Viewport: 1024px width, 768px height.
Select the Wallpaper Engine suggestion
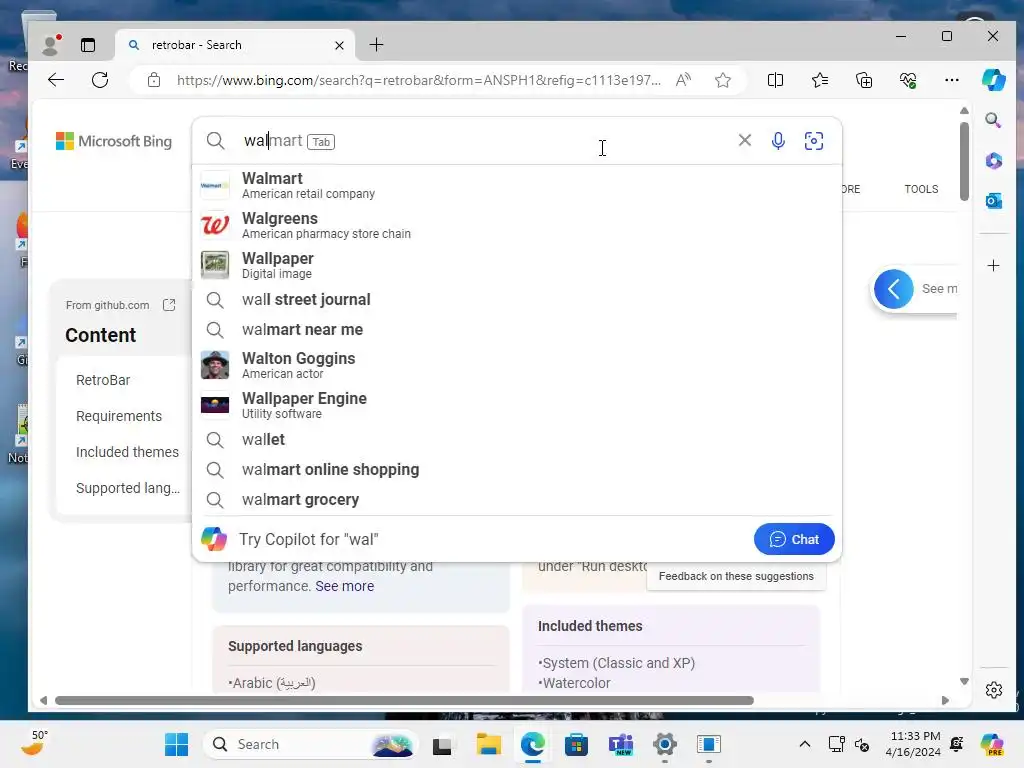(517, 405)
